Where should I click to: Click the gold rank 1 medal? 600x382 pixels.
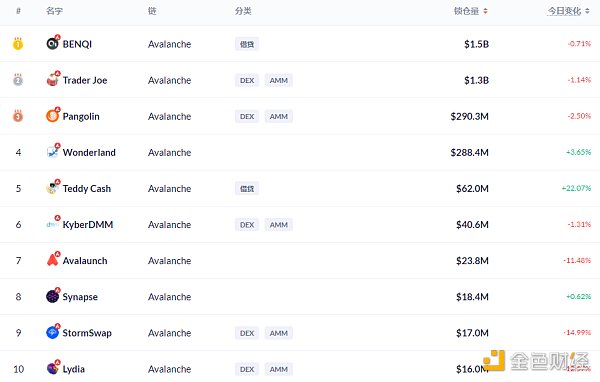coord(18,44)
